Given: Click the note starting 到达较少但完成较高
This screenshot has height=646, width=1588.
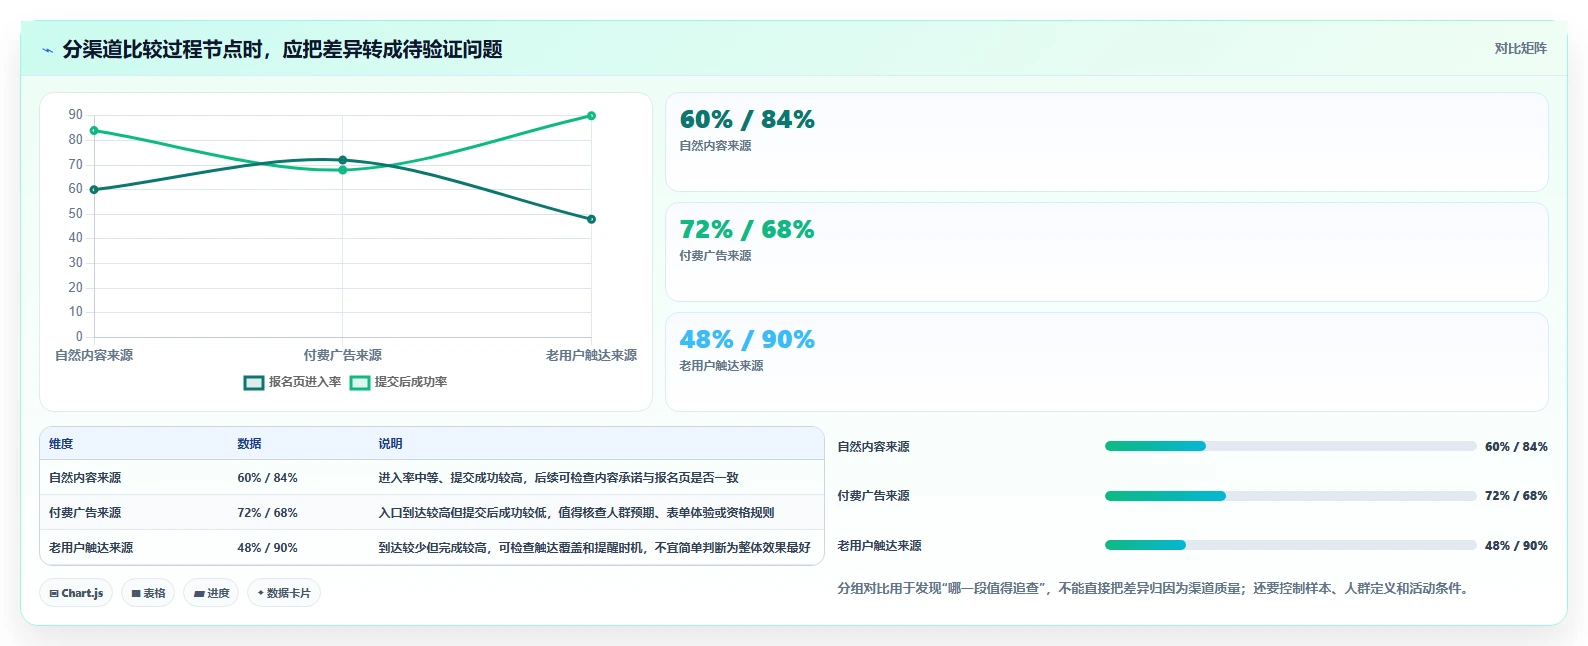Looking at the screenshot, I should [x=594, y=548].
